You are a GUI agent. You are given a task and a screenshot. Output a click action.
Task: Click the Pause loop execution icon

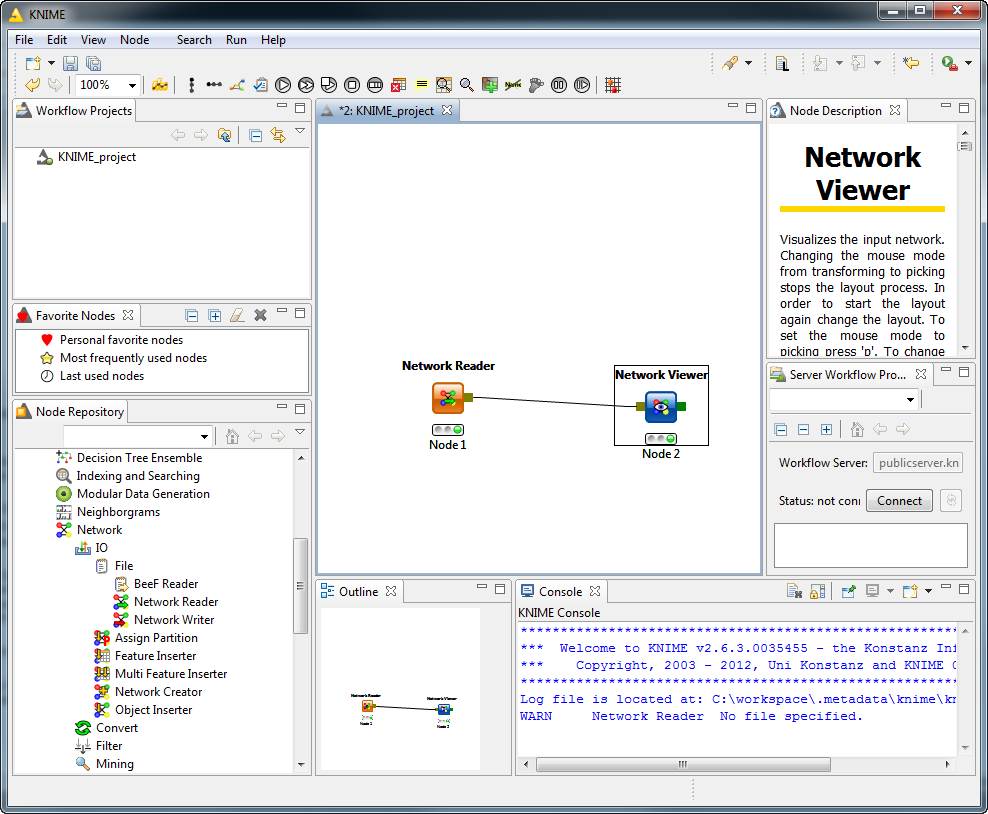[x=559, y=84]
